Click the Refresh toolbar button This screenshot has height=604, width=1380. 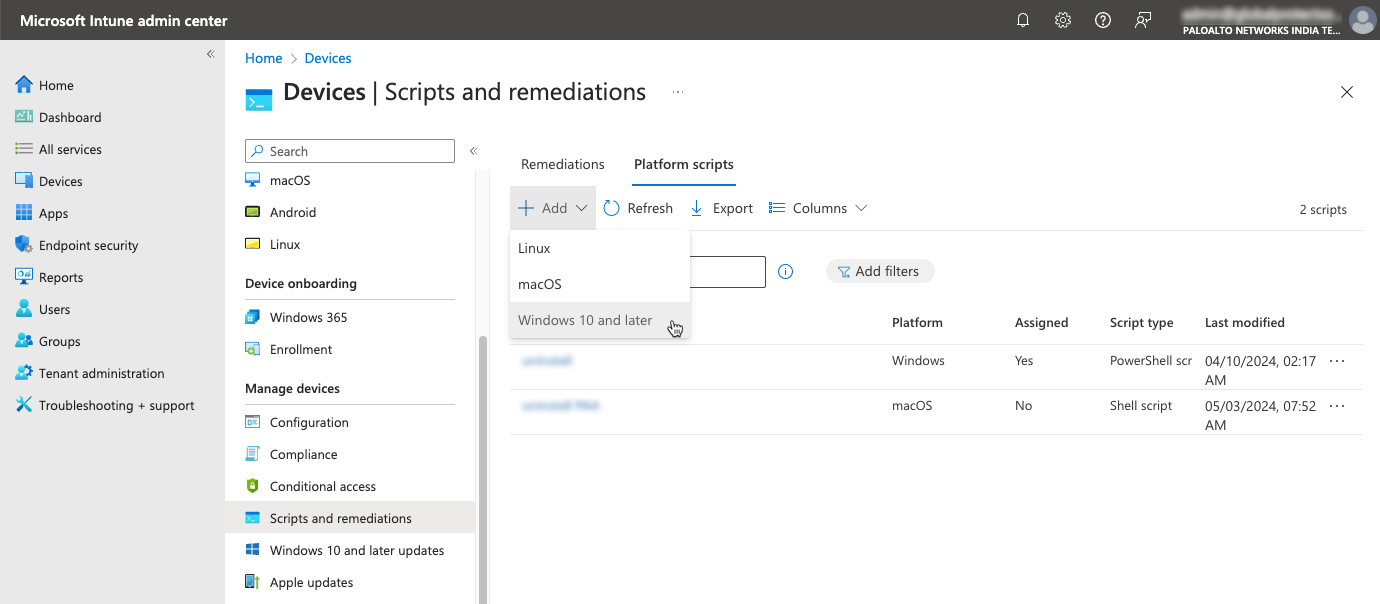tap(638, 208)
